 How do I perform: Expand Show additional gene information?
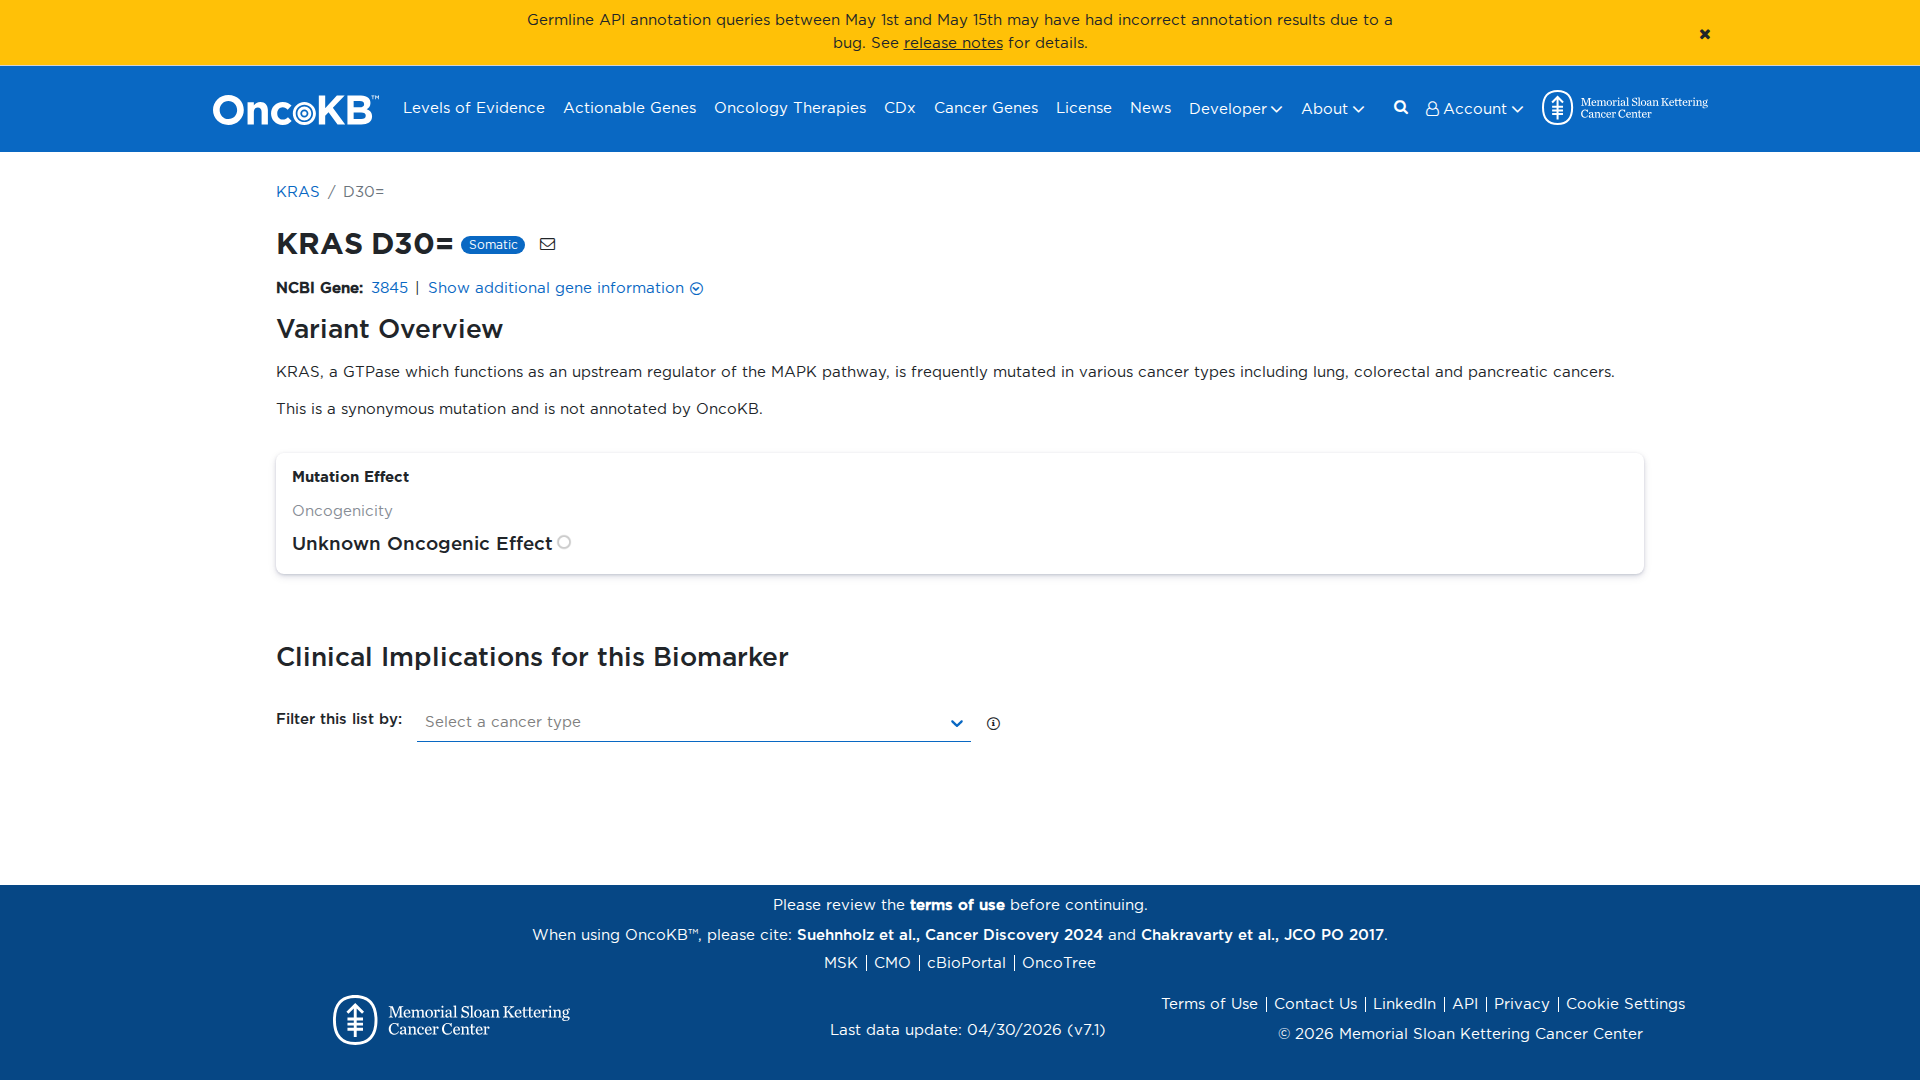[565, 288]
